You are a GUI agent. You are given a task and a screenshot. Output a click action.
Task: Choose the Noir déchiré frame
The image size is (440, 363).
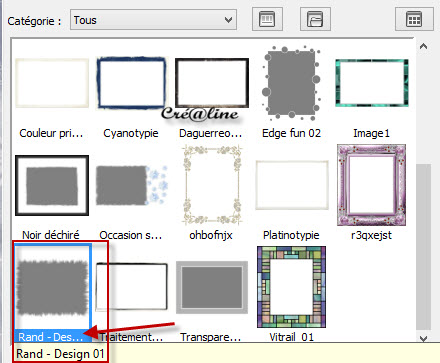pos(52,185)
